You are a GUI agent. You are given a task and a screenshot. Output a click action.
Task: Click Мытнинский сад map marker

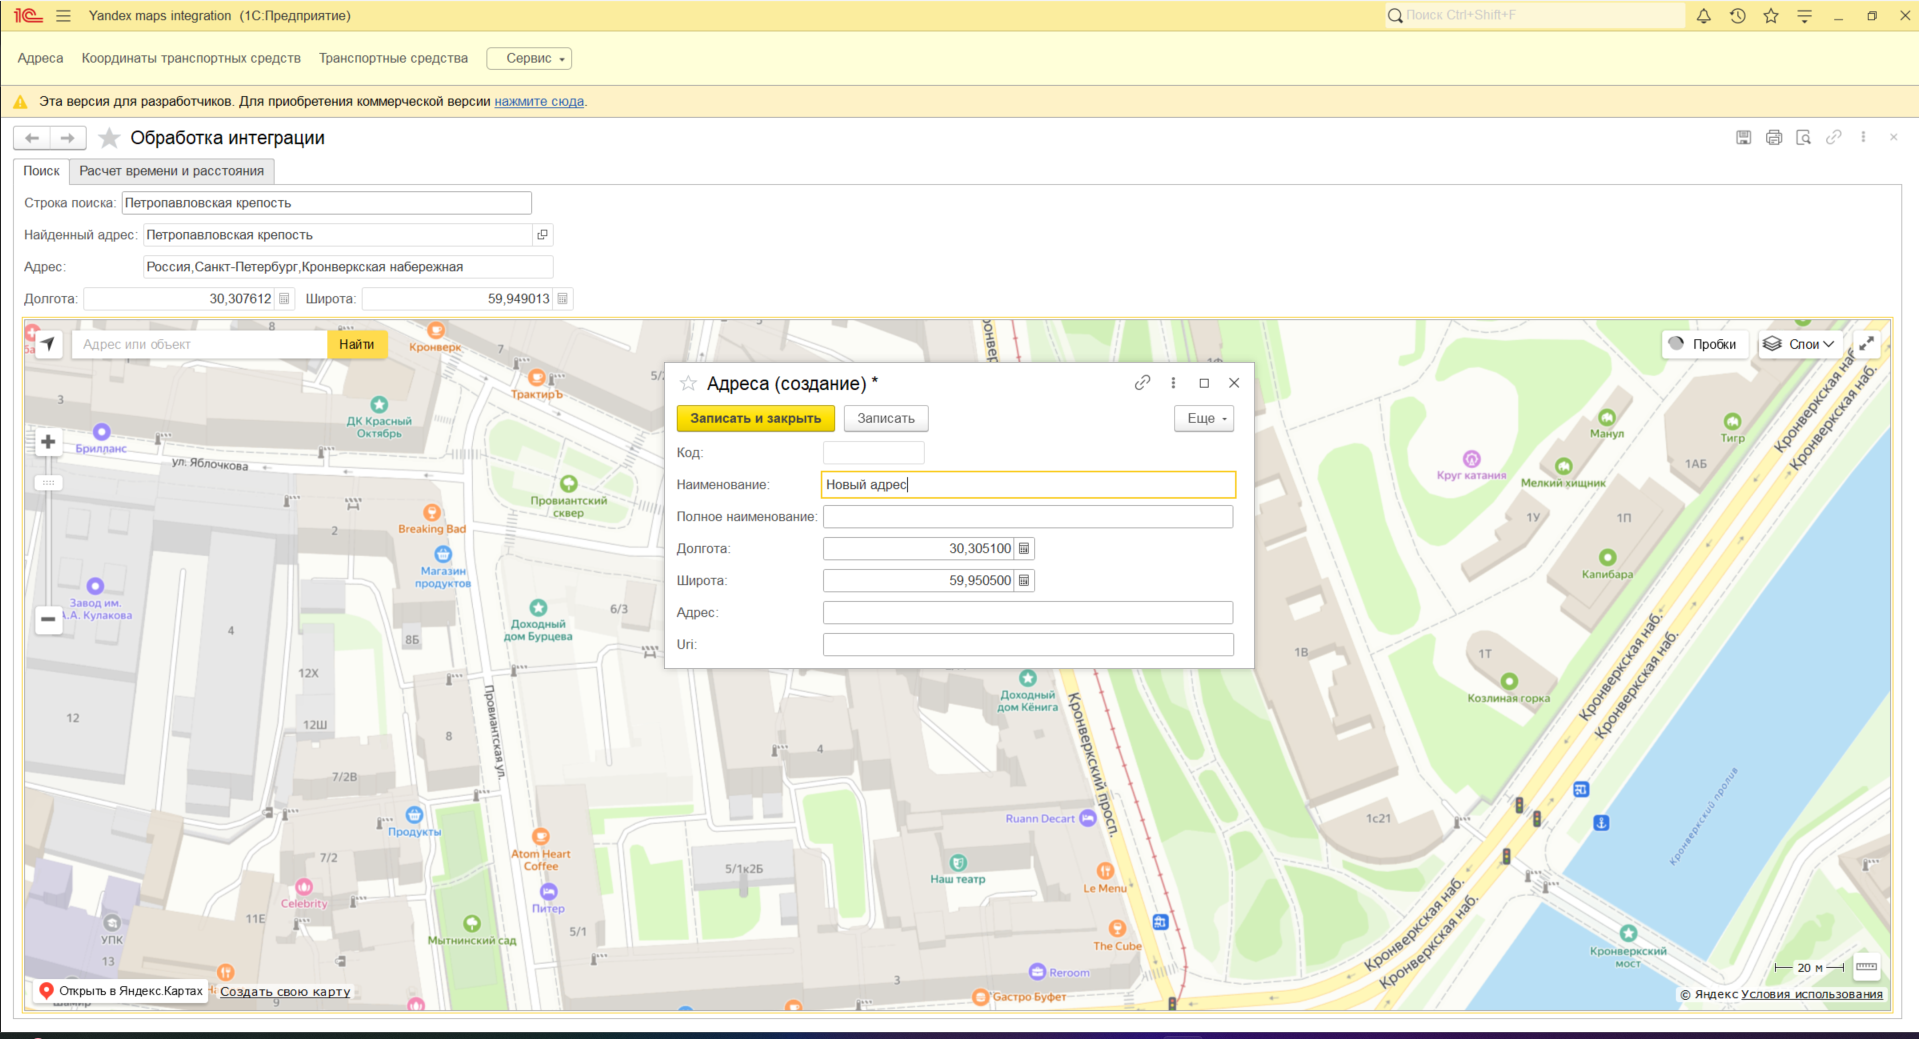tap(472, 923)
